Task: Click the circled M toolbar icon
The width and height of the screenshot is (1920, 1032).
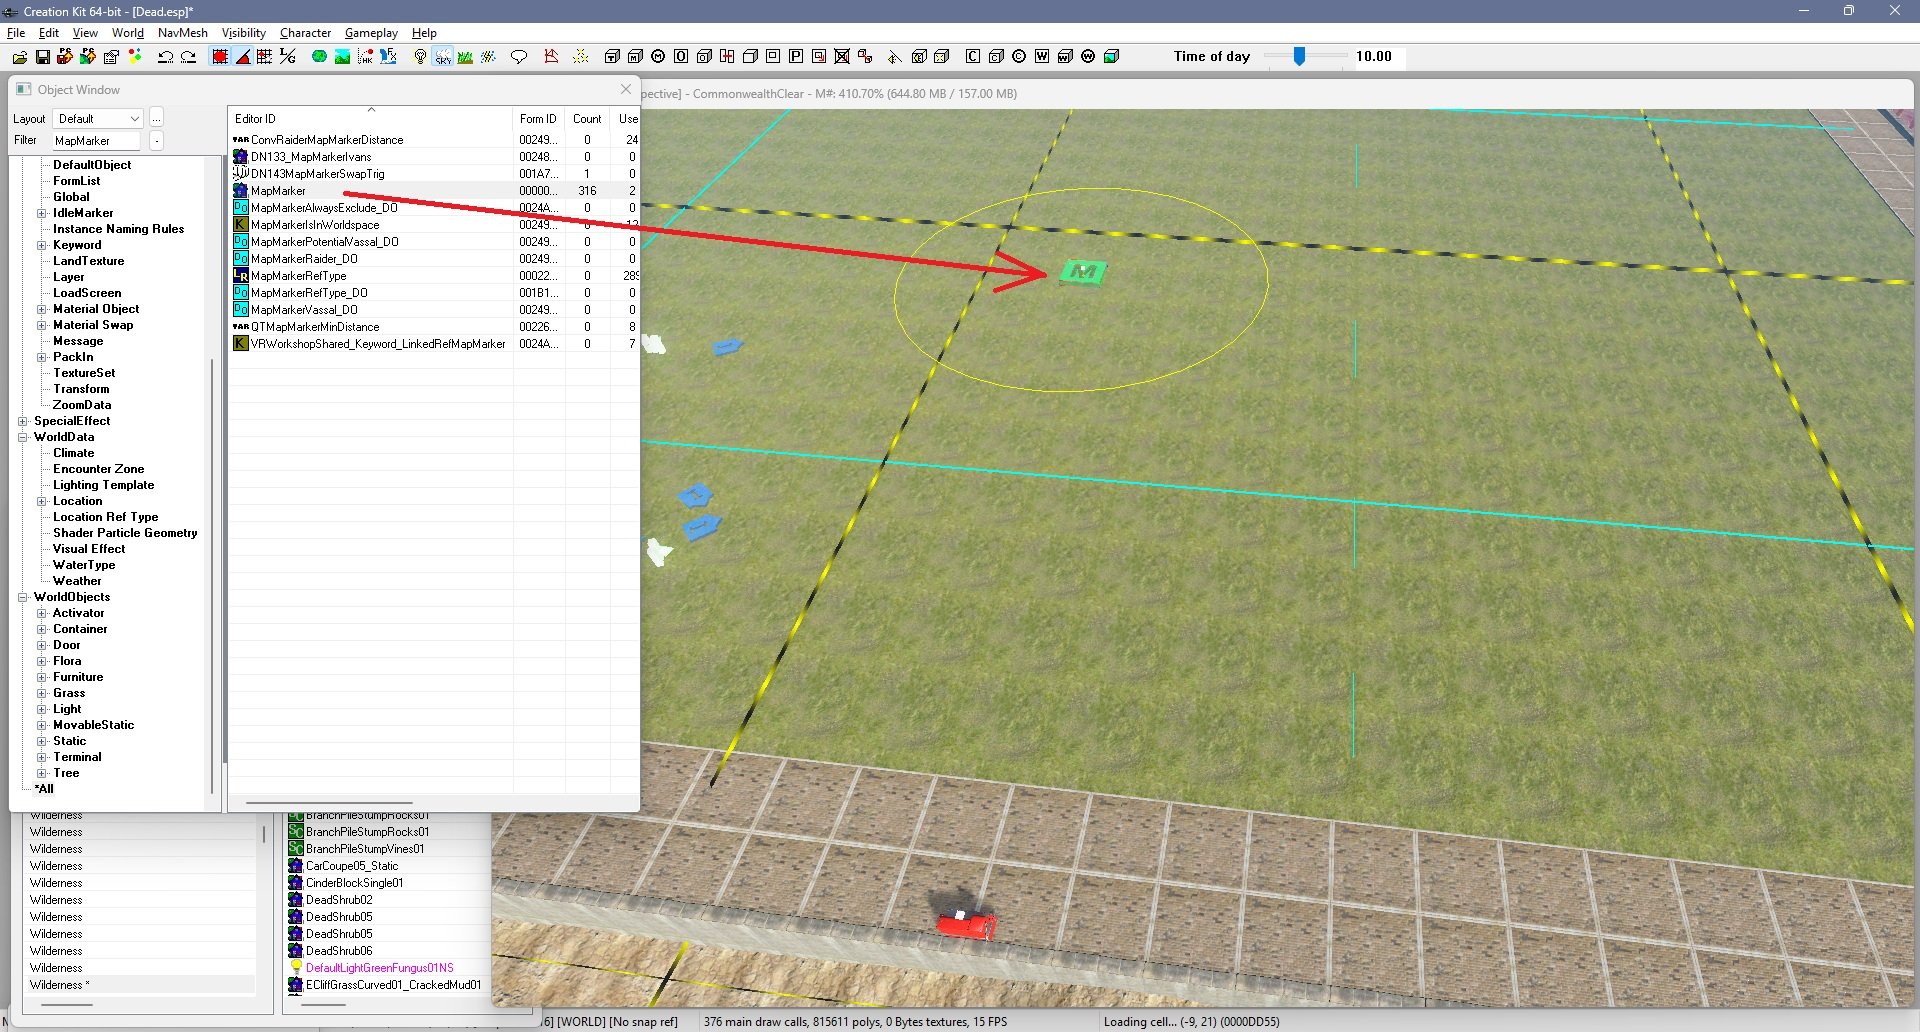Action: (658, 57)
